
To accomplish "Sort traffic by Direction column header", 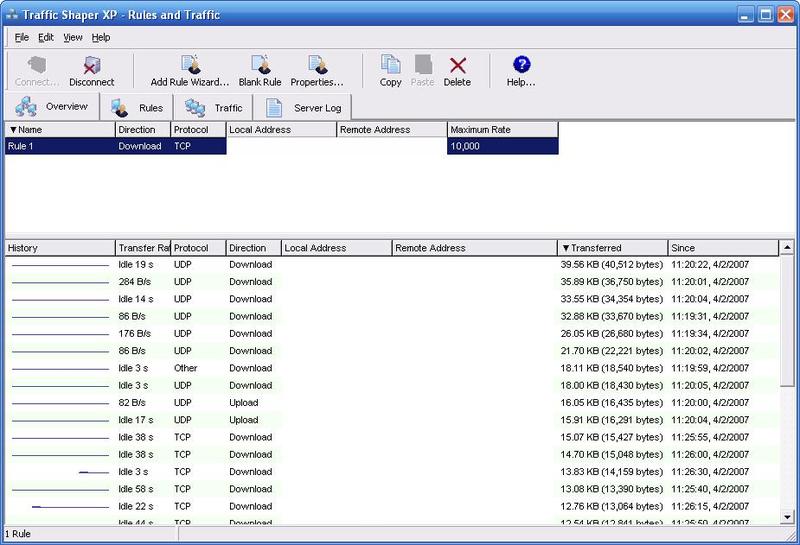I will click(x=254, y=248).
